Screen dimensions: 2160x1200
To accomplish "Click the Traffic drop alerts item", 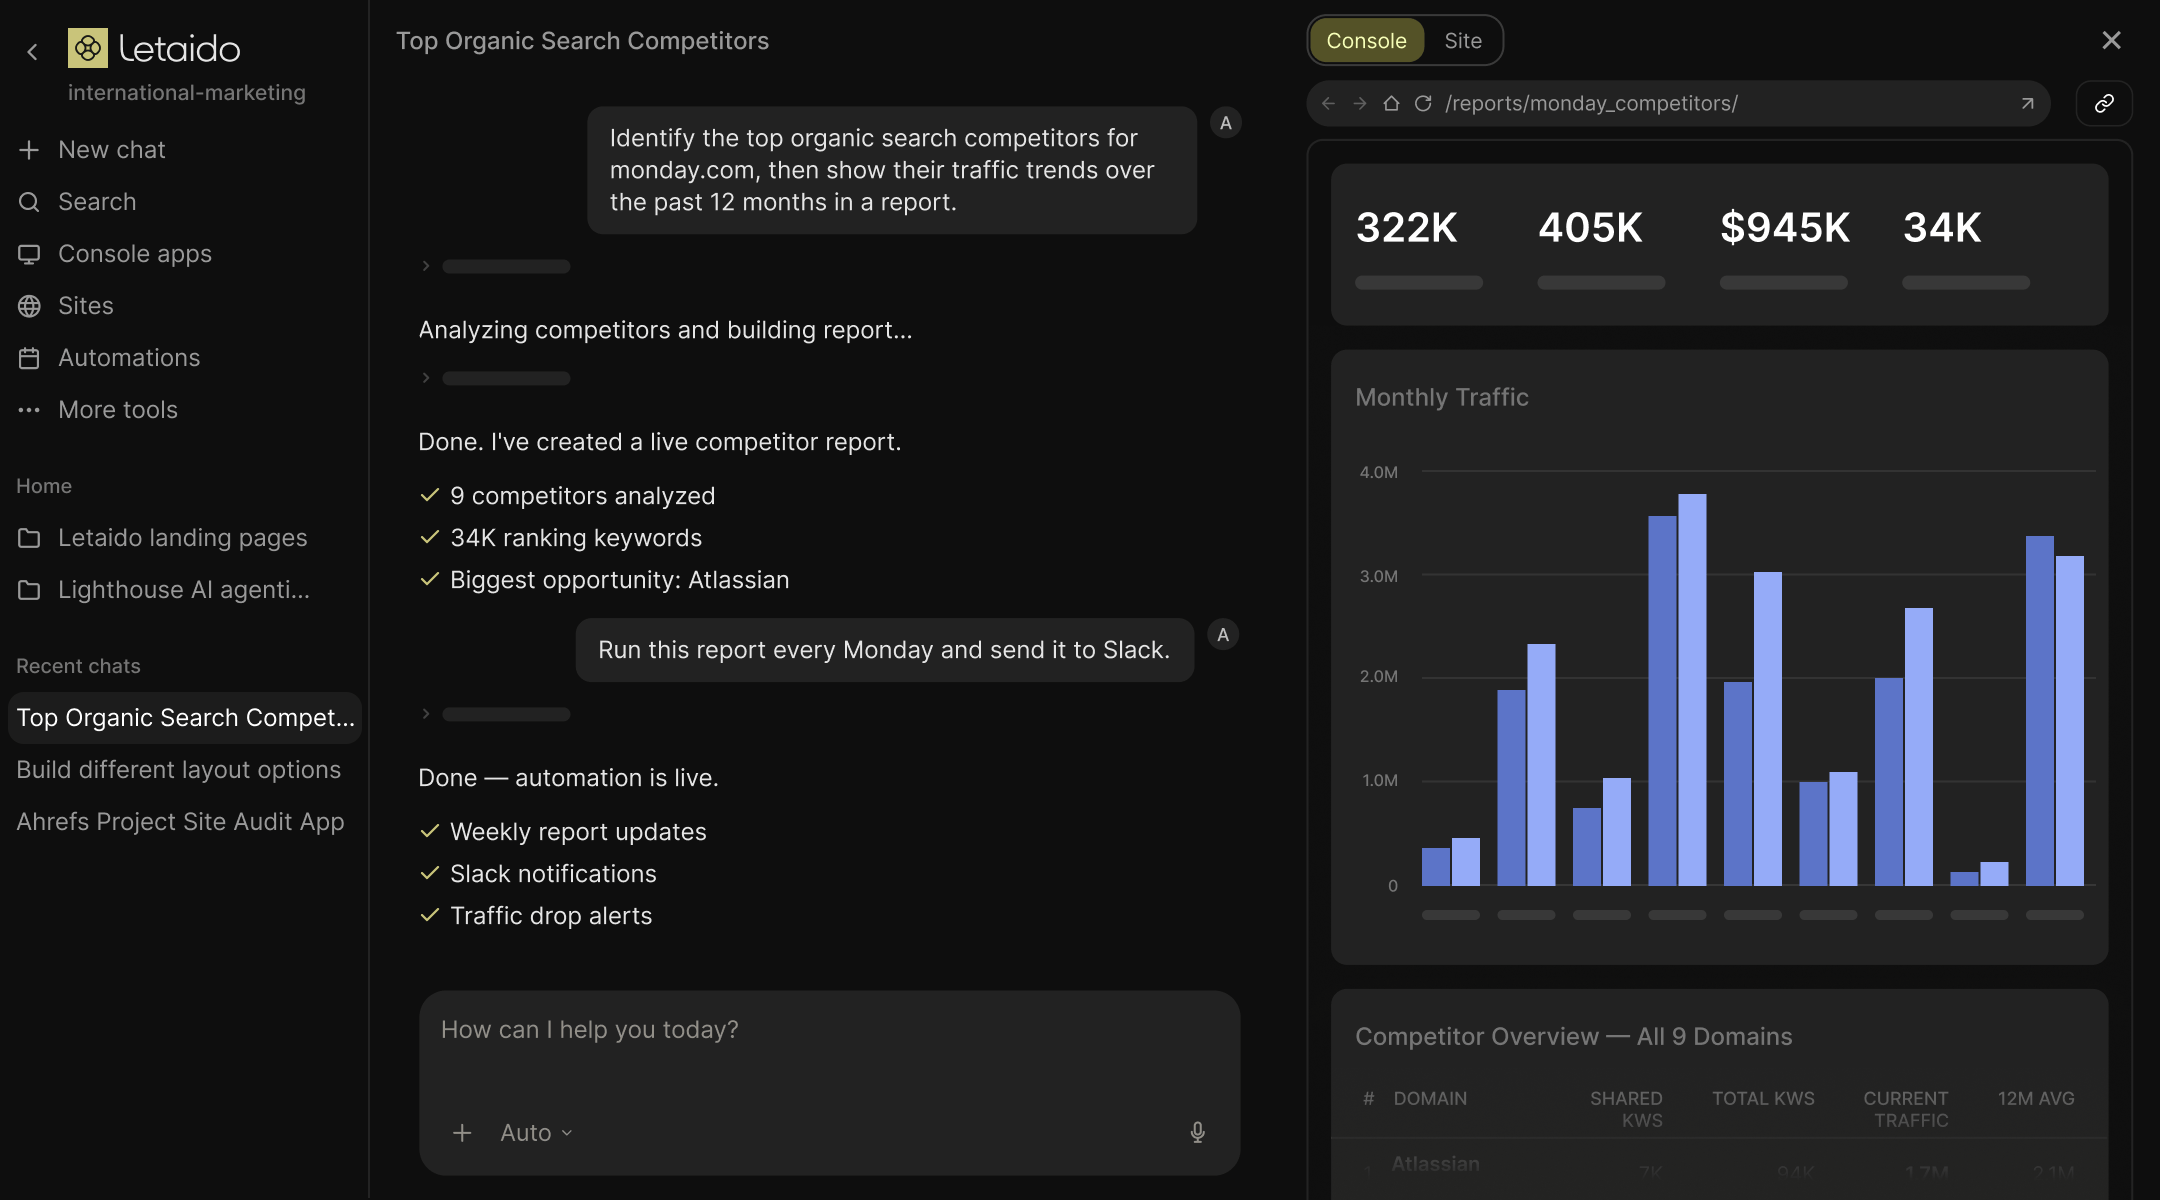I will 535,915.
